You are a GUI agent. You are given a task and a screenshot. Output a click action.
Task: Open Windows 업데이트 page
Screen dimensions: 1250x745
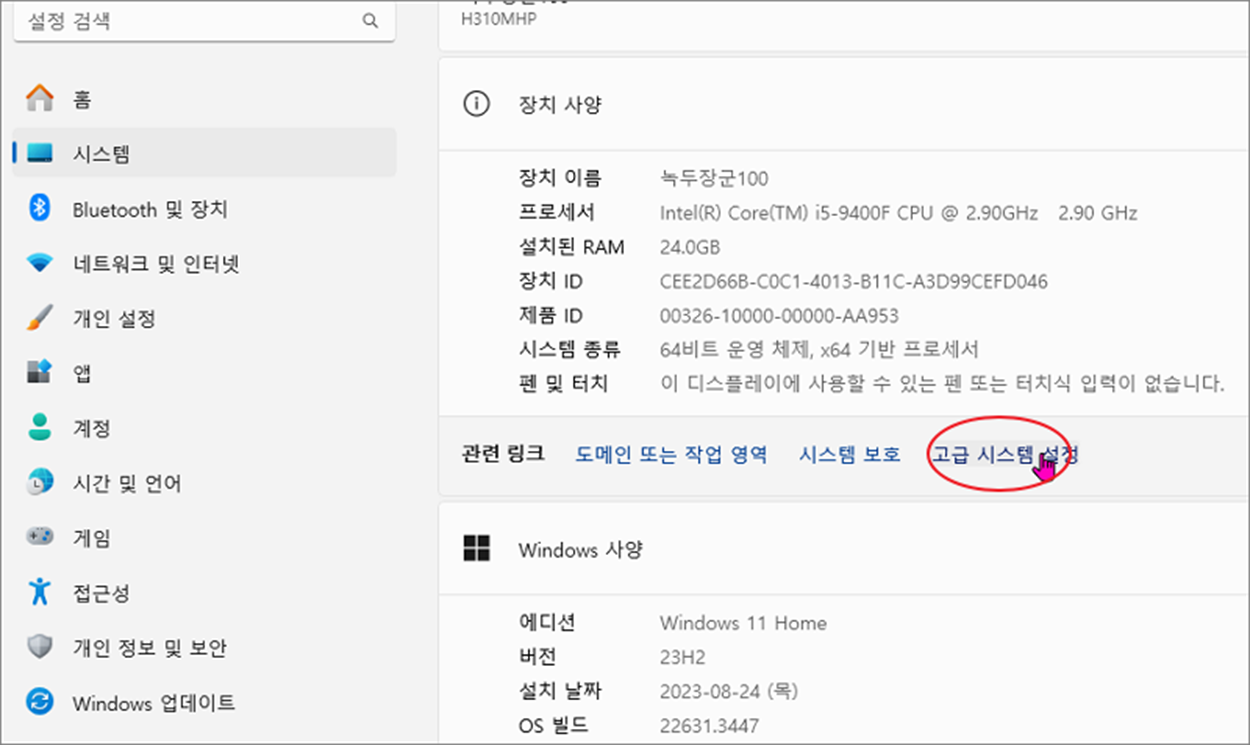(x=205, y=702)
